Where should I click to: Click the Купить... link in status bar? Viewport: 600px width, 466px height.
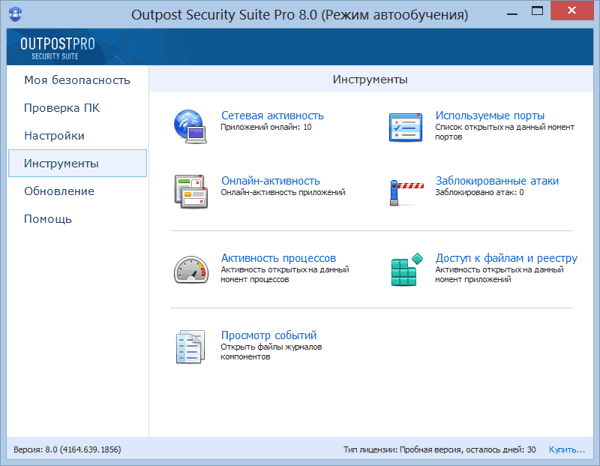(567, 450)
